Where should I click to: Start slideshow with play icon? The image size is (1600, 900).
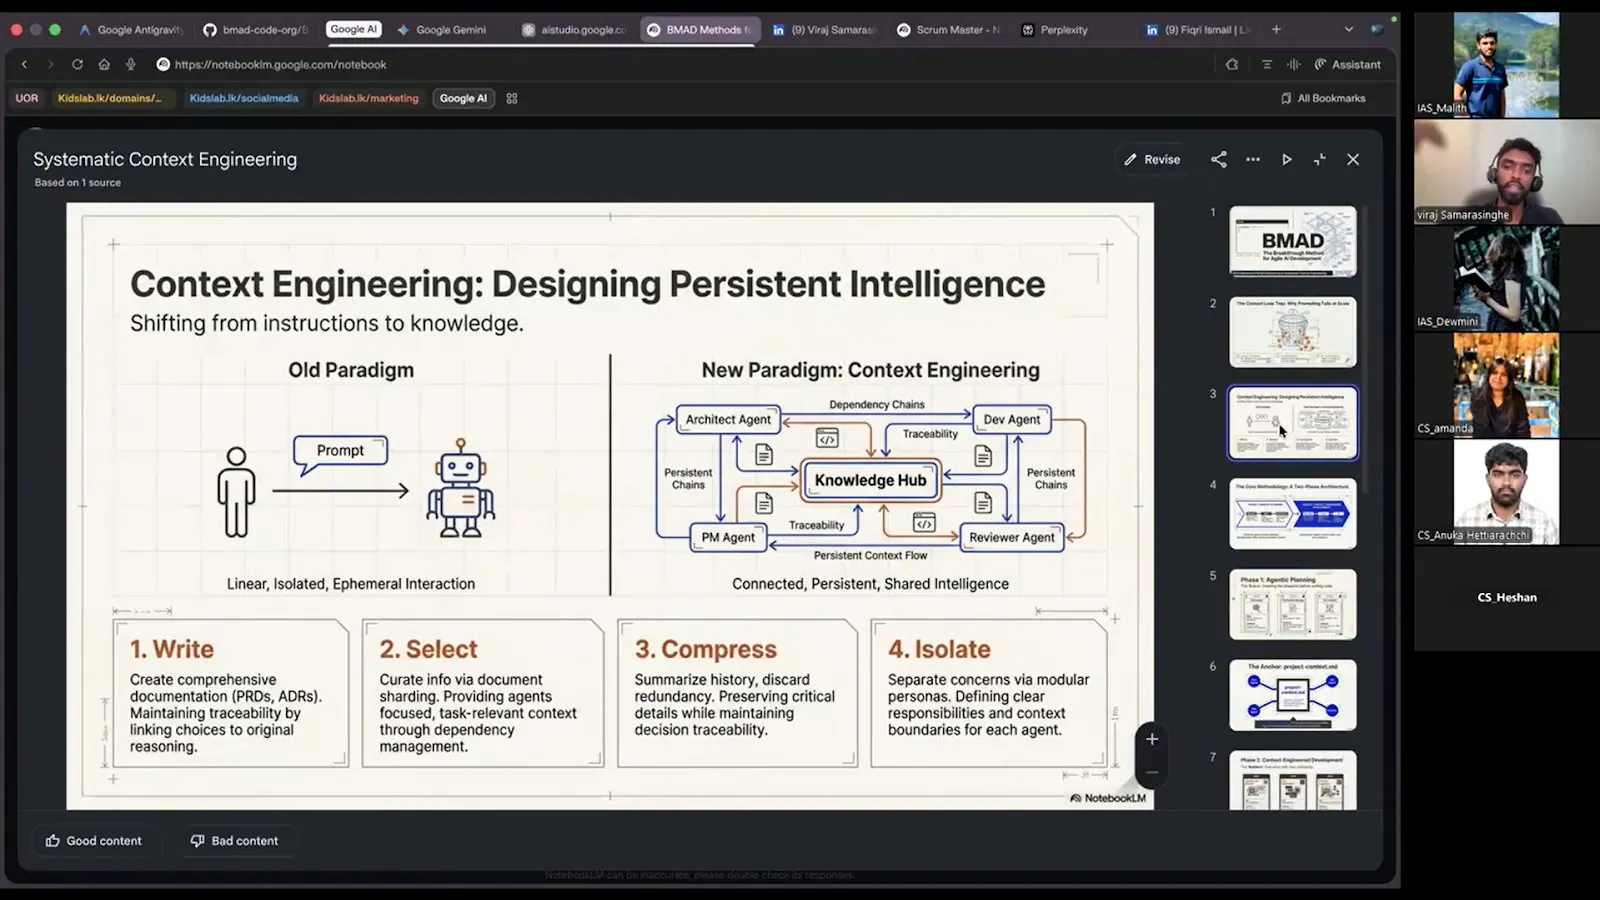pos(1287,159)
